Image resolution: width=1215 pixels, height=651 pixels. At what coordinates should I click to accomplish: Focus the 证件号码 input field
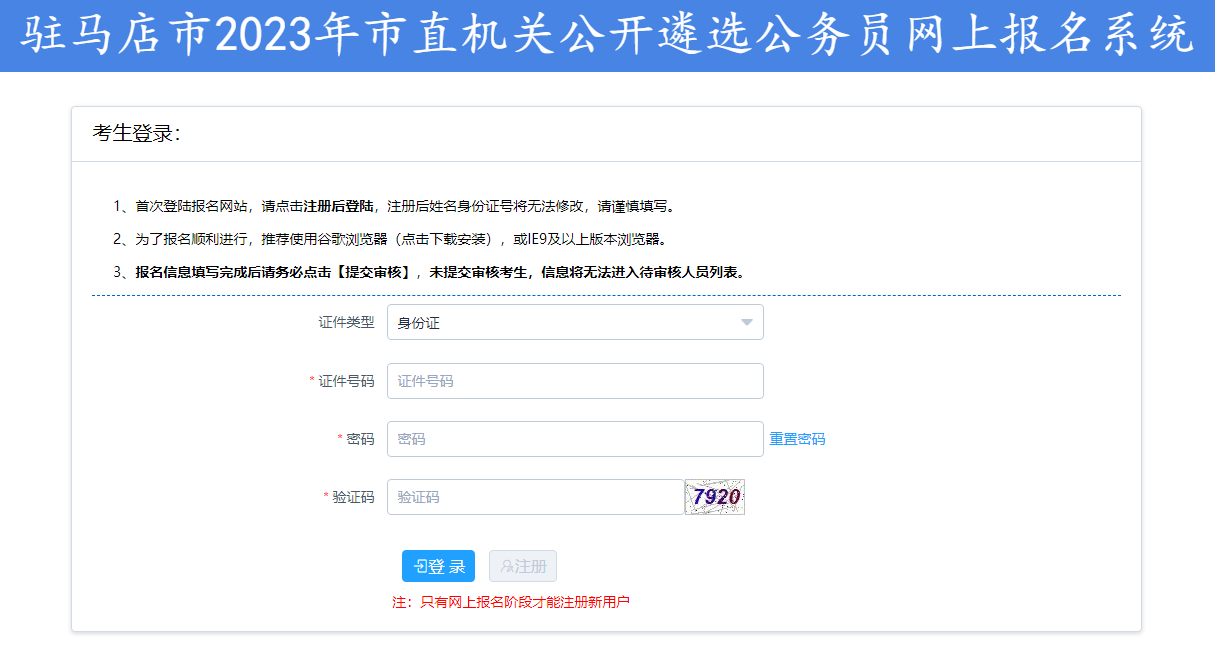pyautogui.click(x=575, y=381)
